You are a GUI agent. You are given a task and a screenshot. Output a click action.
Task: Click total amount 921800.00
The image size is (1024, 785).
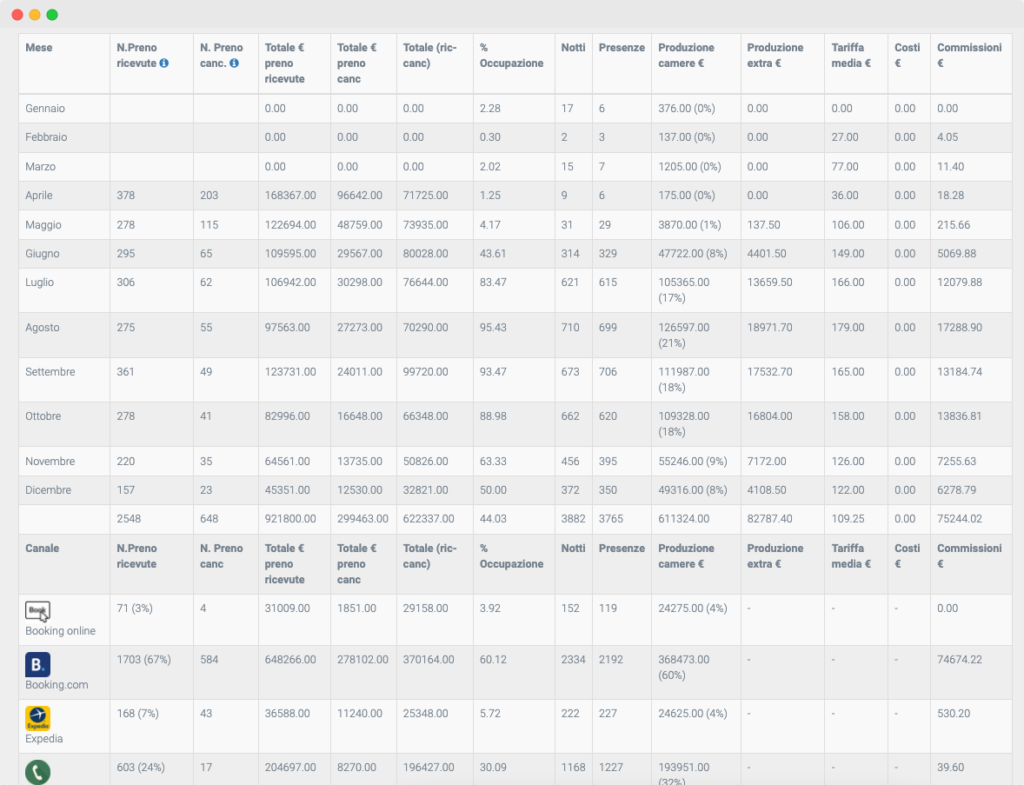(291, 519)
